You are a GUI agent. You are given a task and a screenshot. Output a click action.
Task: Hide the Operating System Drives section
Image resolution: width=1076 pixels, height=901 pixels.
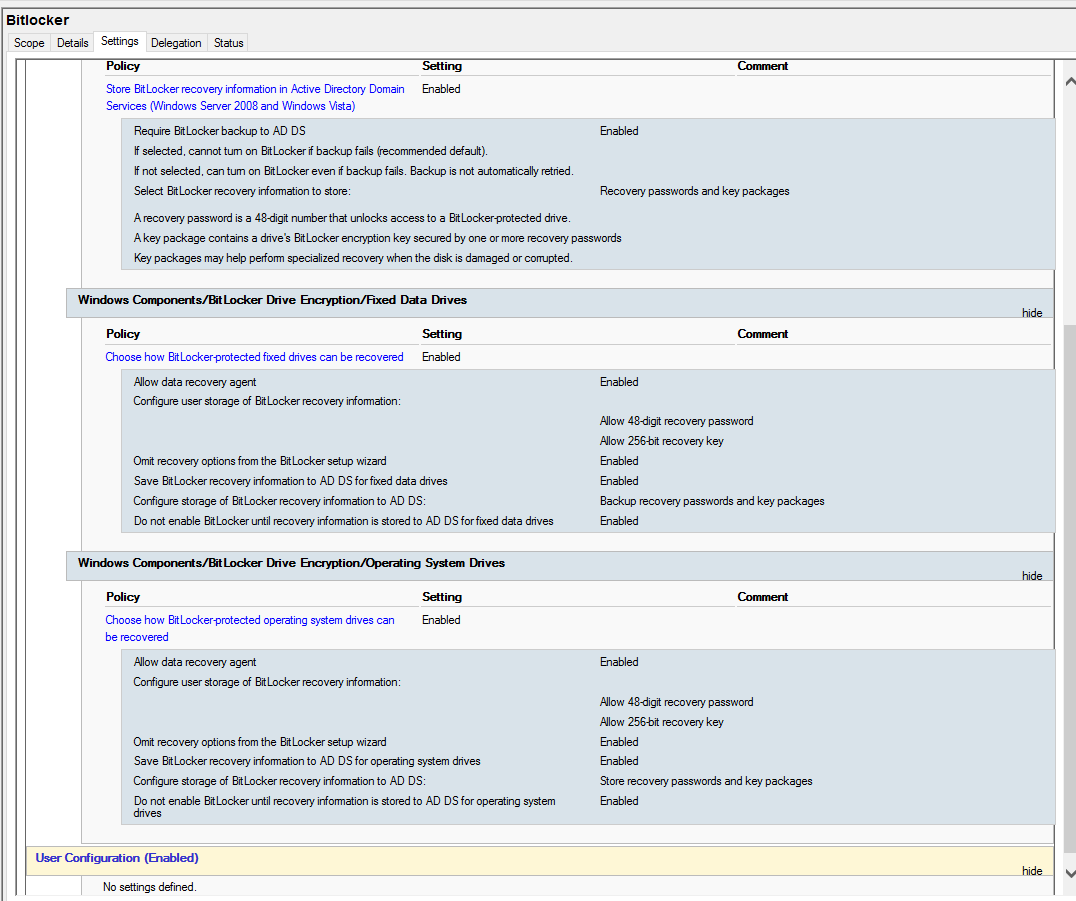[x=1031, y=575]
